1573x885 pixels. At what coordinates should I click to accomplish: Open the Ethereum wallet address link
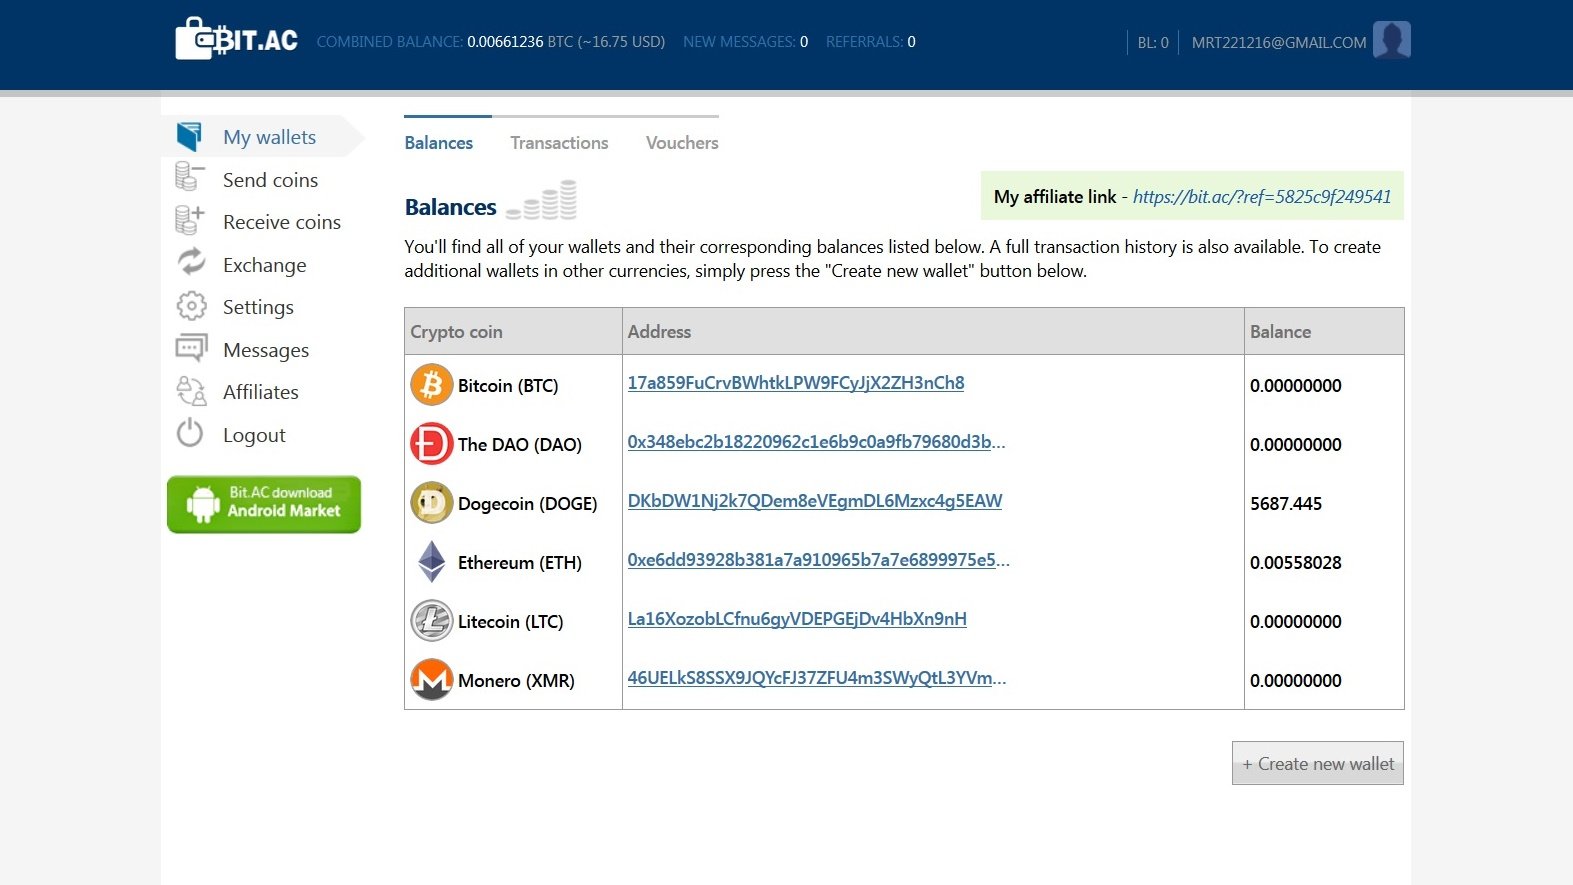819,560
